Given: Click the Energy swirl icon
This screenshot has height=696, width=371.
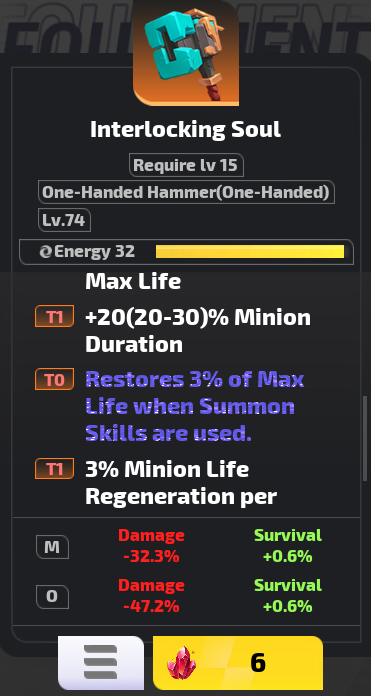Looking at the screenshot, I should (x=46, y=252).
